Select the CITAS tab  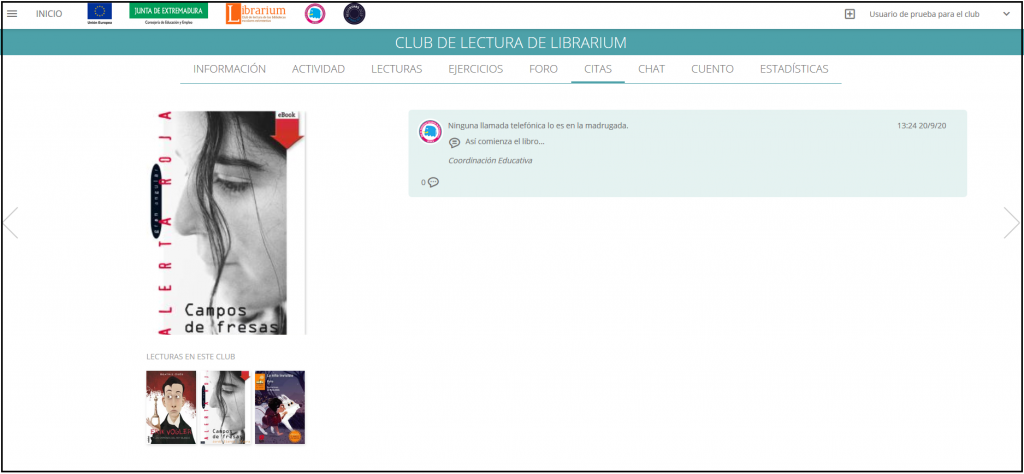coord(598,69)
